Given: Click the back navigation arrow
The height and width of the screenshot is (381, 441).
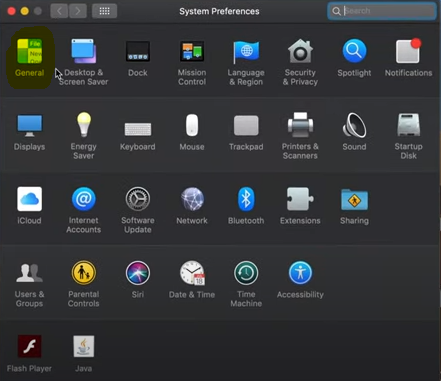Looking at the screenshot, I should 59,11.
